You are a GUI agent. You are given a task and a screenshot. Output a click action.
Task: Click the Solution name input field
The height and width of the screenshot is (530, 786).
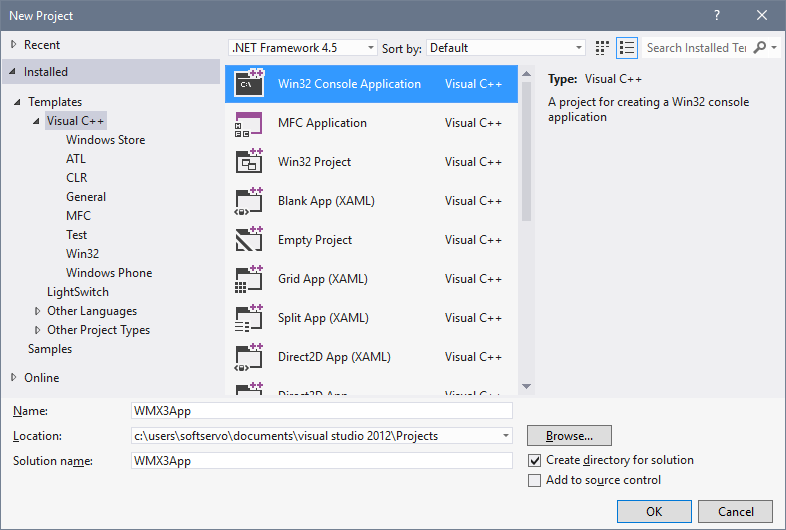pos(322,461)
